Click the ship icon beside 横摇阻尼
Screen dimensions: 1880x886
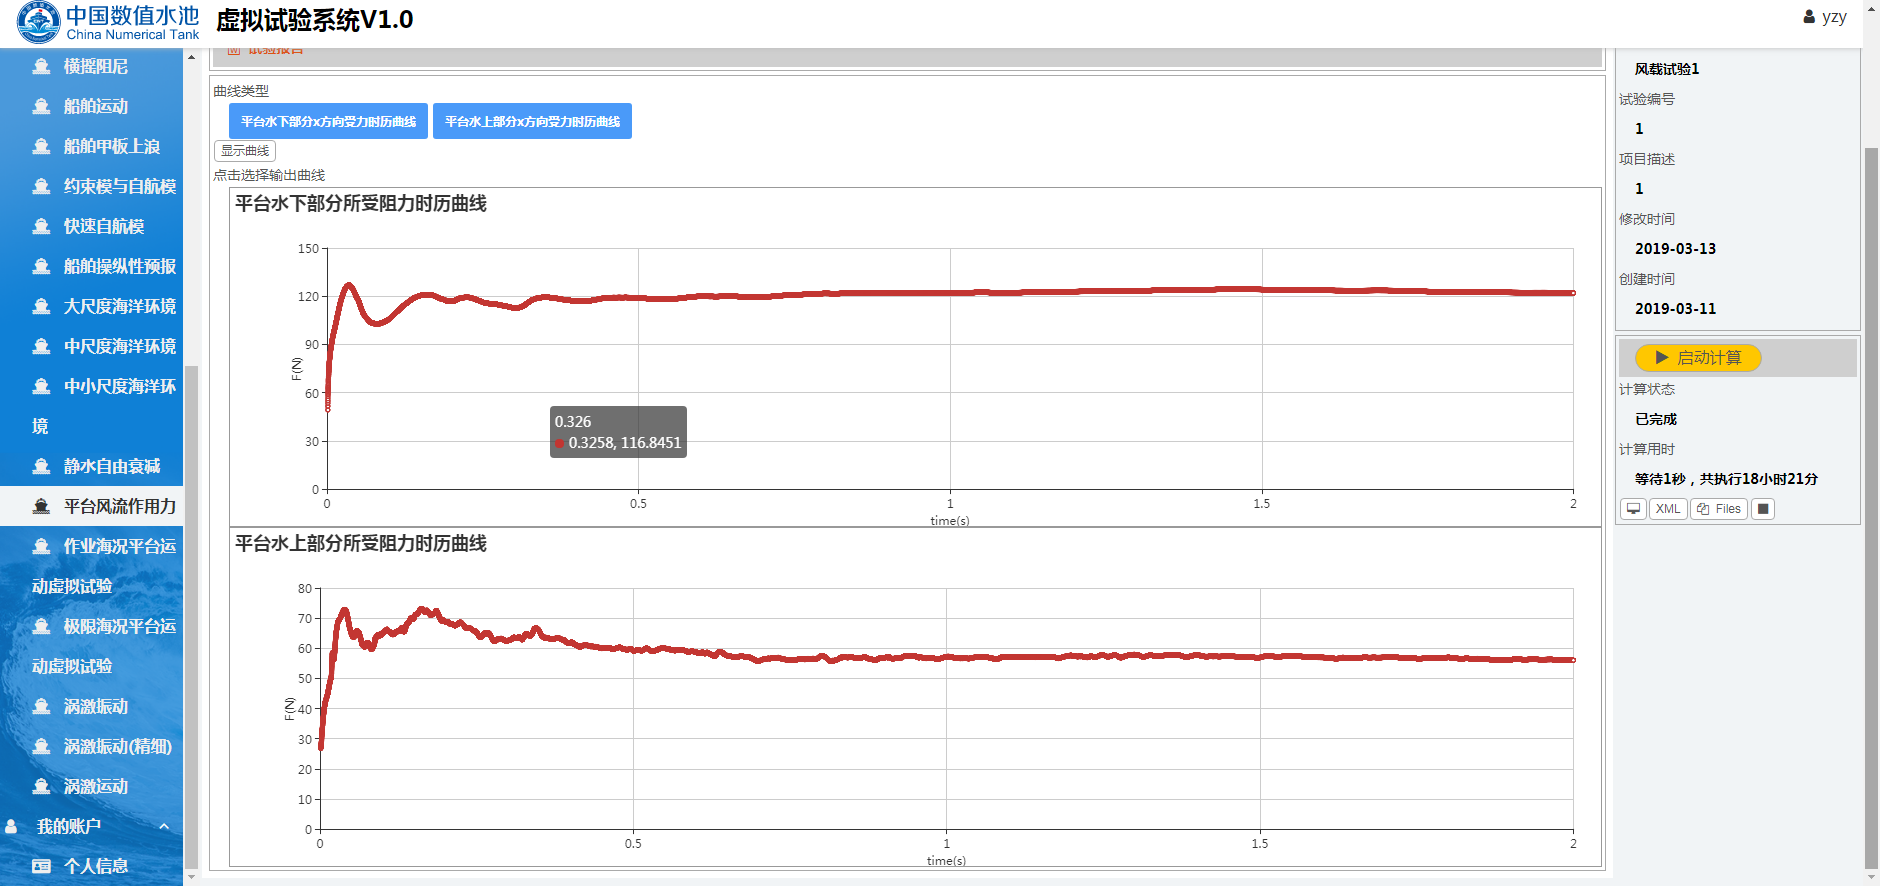[x=41, y=67]
